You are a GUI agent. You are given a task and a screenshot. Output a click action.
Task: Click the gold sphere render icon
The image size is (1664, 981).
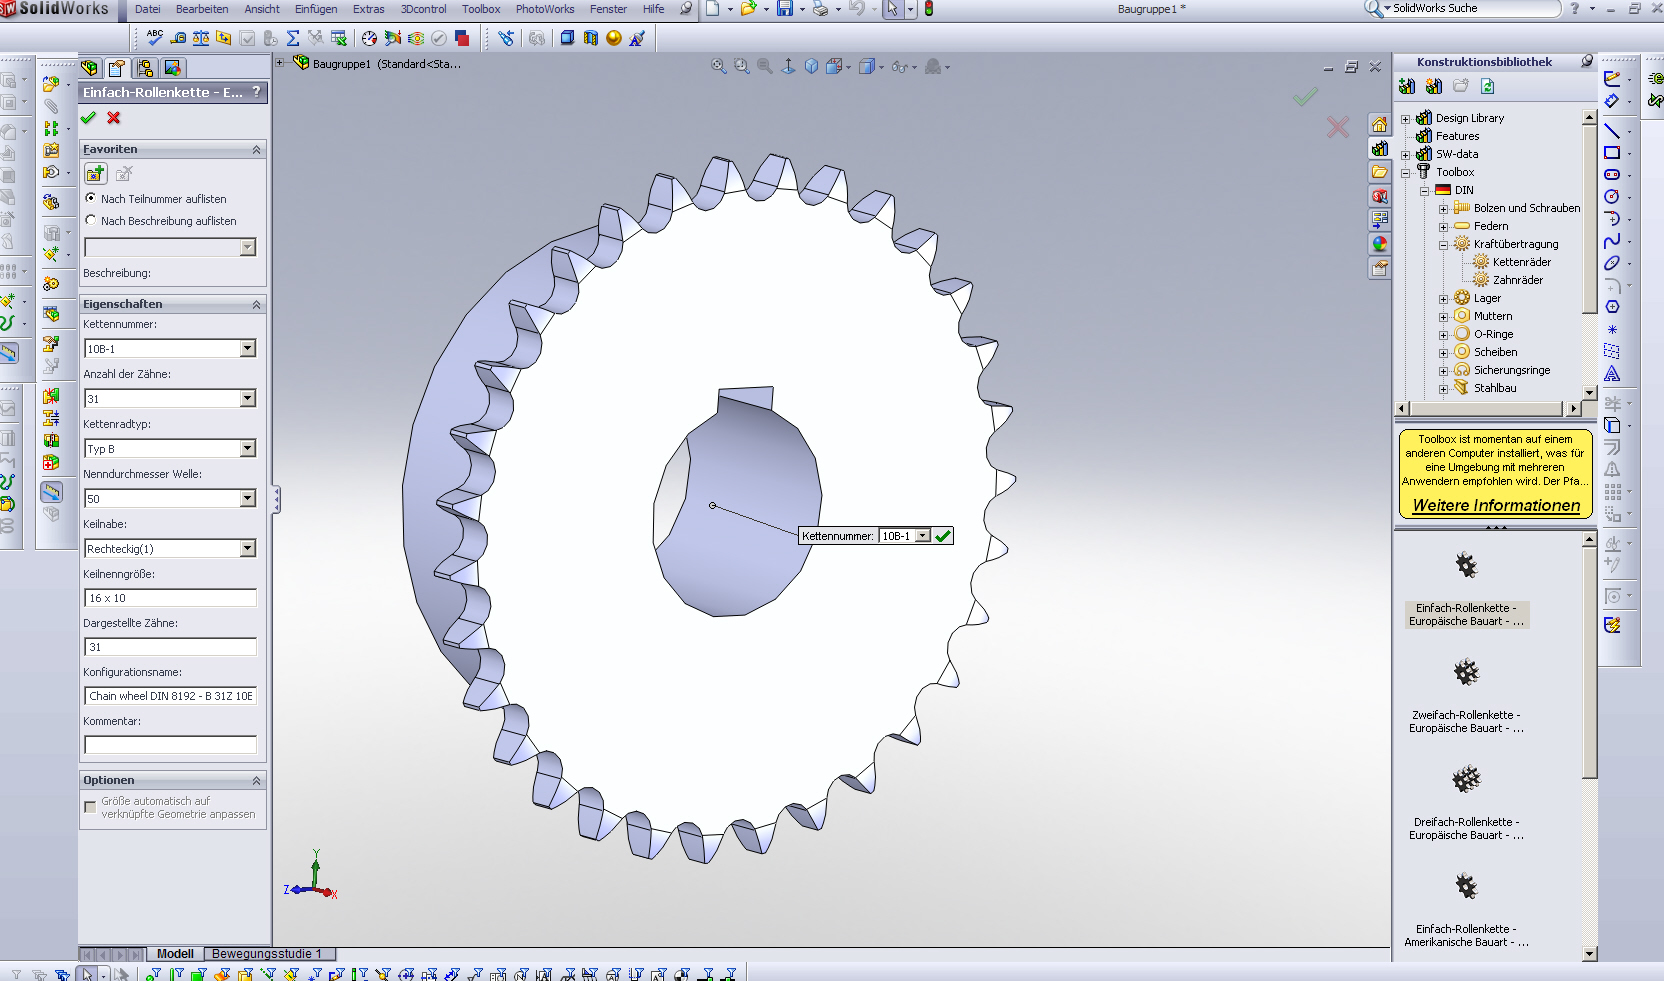coord(614,38)
